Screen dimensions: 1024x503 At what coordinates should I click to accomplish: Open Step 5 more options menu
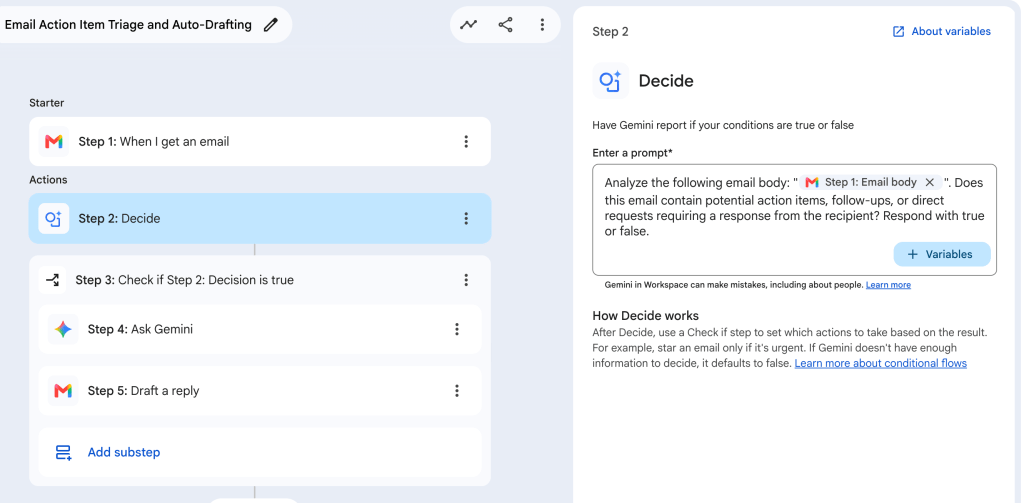(x=457, y=391)
